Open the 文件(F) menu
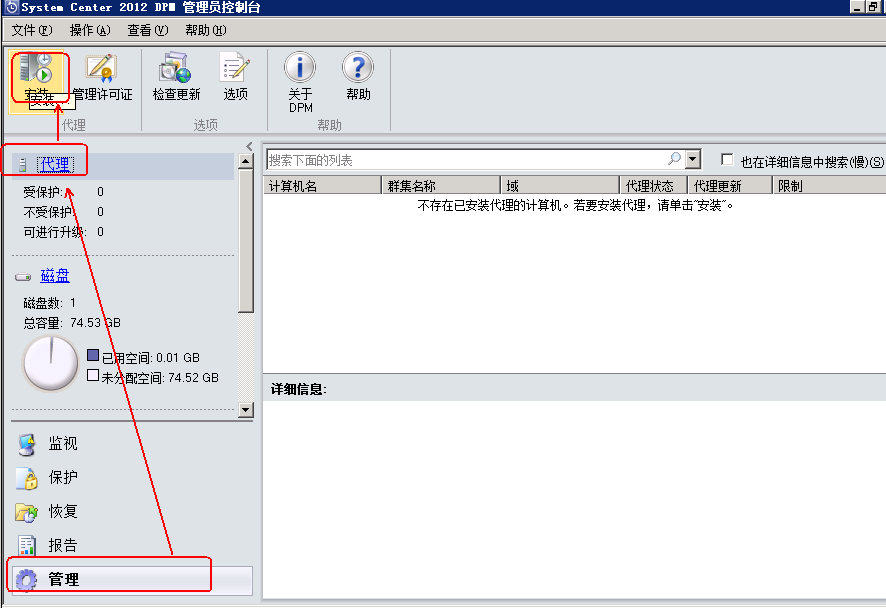This screenshot has width=886, height=608. [32, 31]
